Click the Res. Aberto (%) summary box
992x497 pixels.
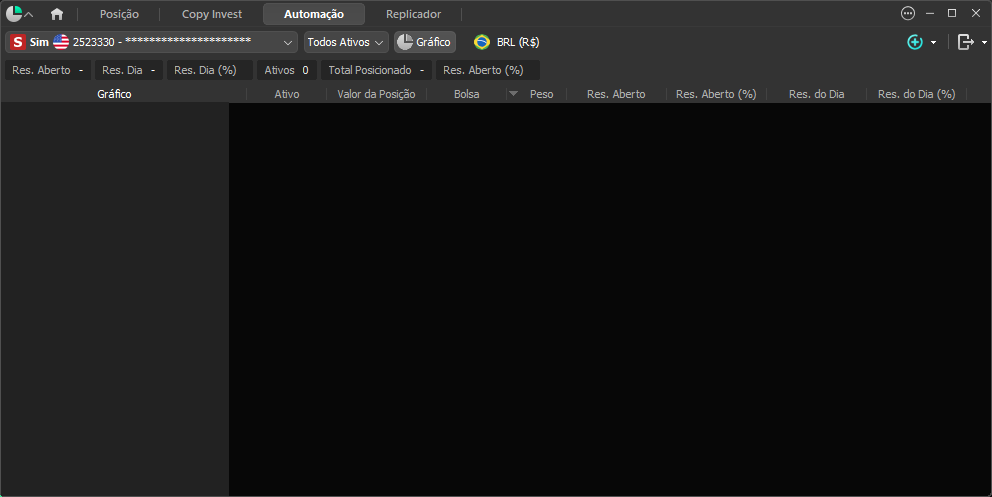click(x=488, y=70)
